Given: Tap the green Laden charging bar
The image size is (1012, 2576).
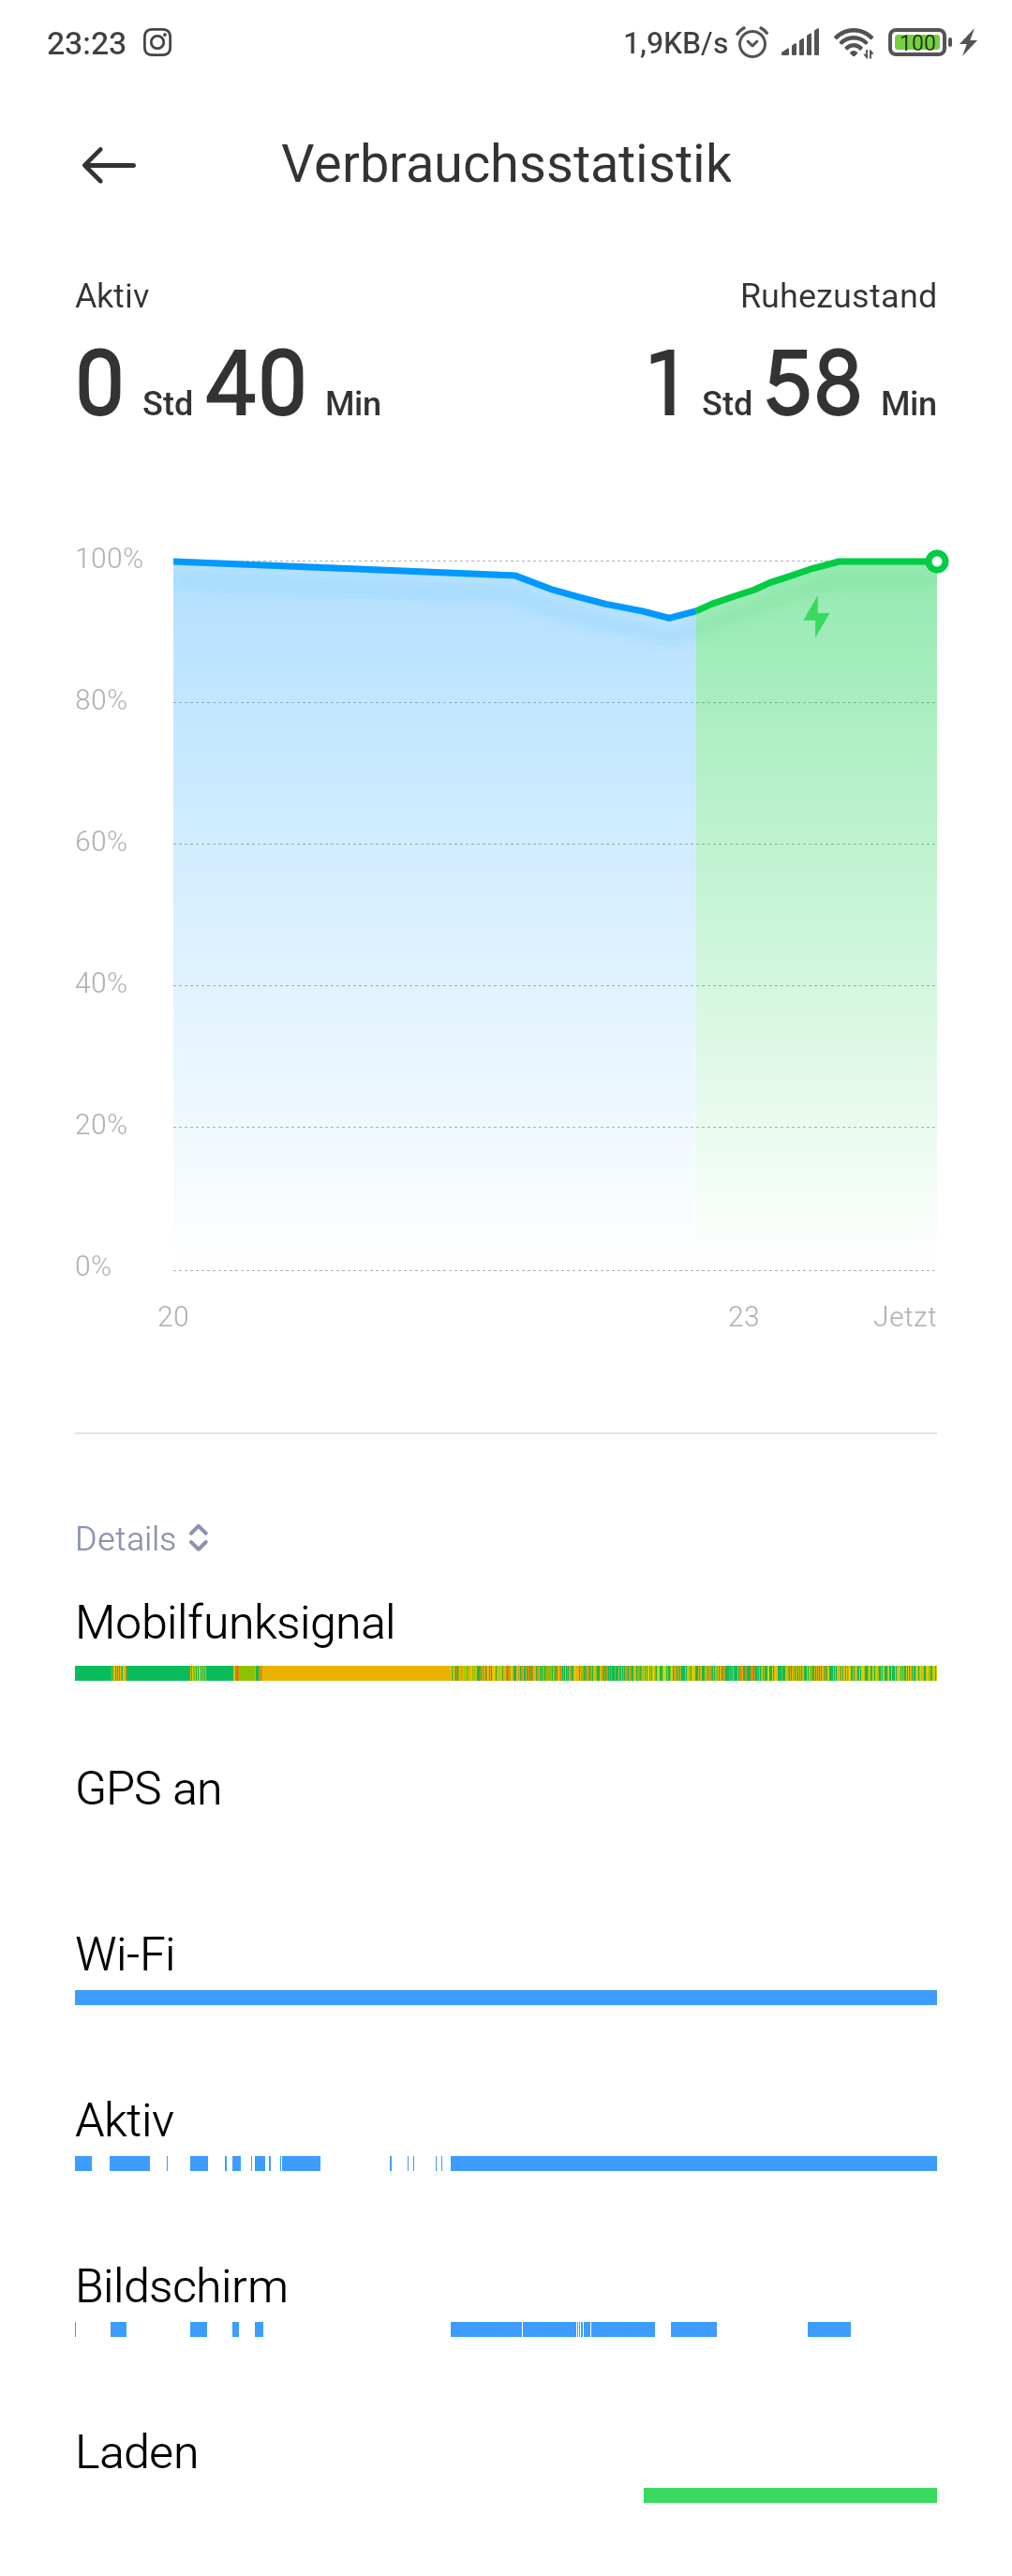Looking at the screenshot, I should click(x=790, y=2495).
